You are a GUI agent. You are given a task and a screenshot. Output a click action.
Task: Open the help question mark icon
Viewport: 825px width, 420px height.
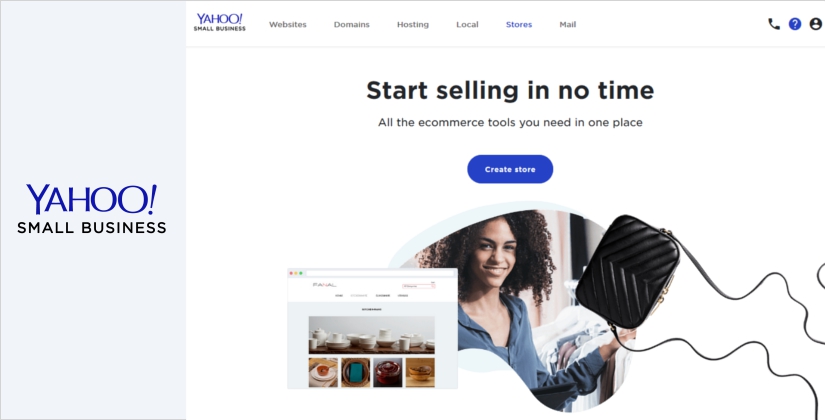[x=794, y=24]
